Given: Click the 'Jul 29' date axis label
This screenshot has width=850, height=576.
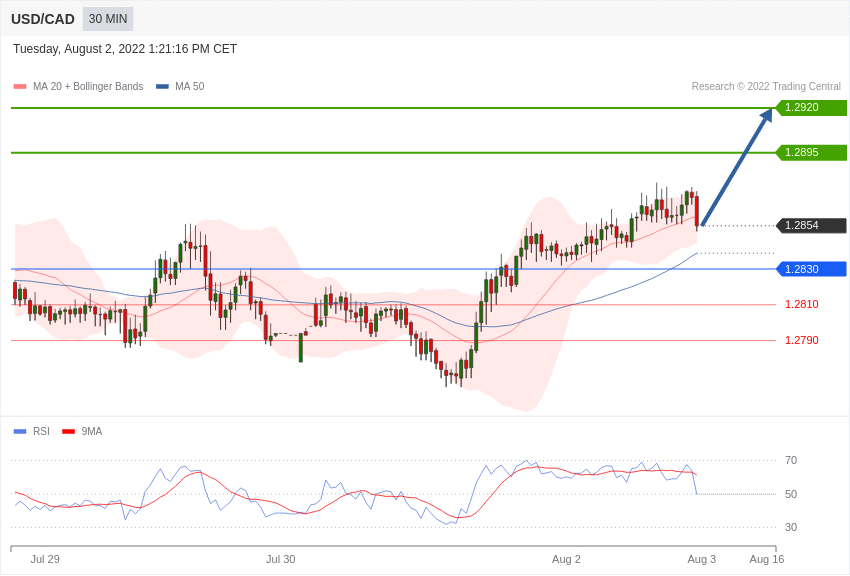Looking at the screenshot, I should click(x=45, y=559).
